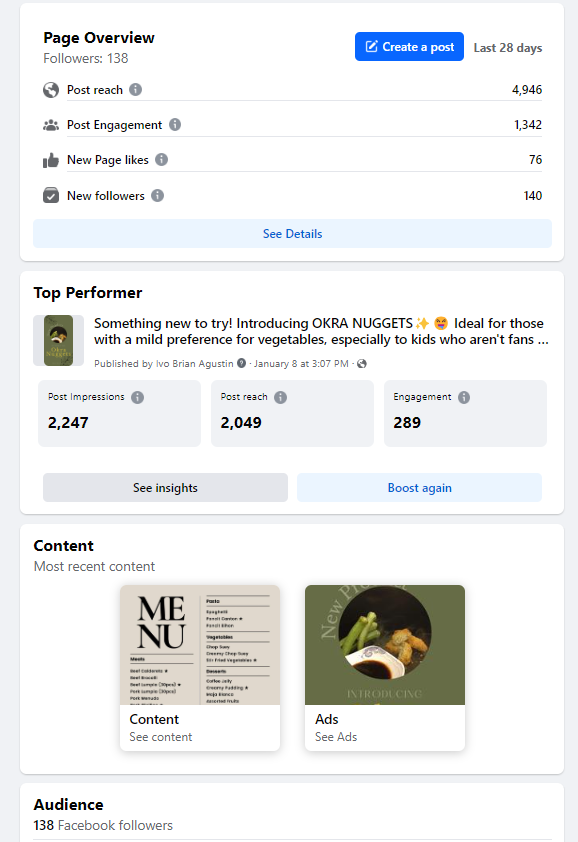Click the info icon next to Post Engagement
The height and width of the screenshot is (842, 578).
175,125
